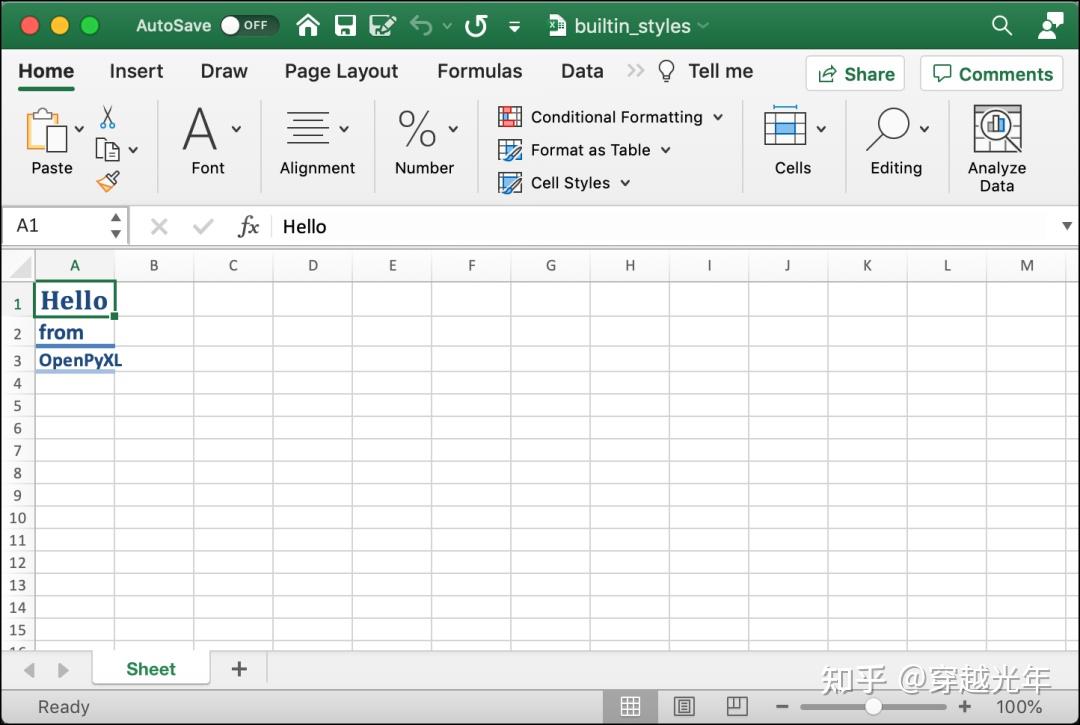The image size is (1080, 725).
Task: Click the Copy icon next to Paste
Action: (107, 148)
